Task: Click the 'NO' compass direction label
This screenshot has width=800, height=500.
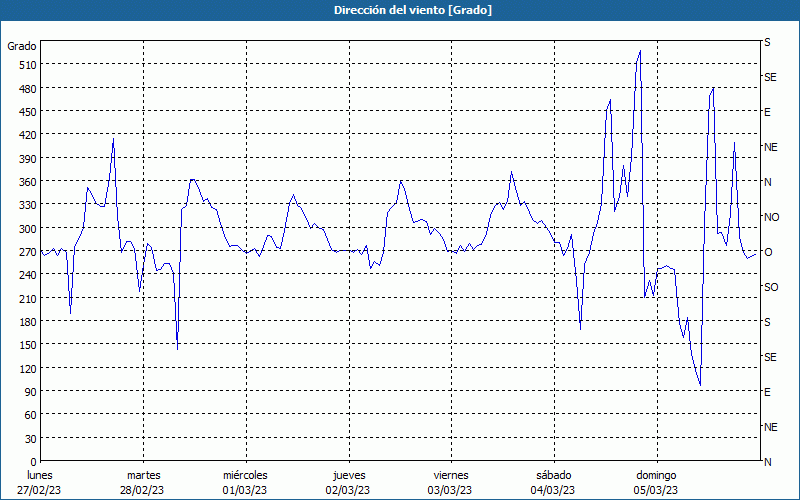Action: point(771,217)
